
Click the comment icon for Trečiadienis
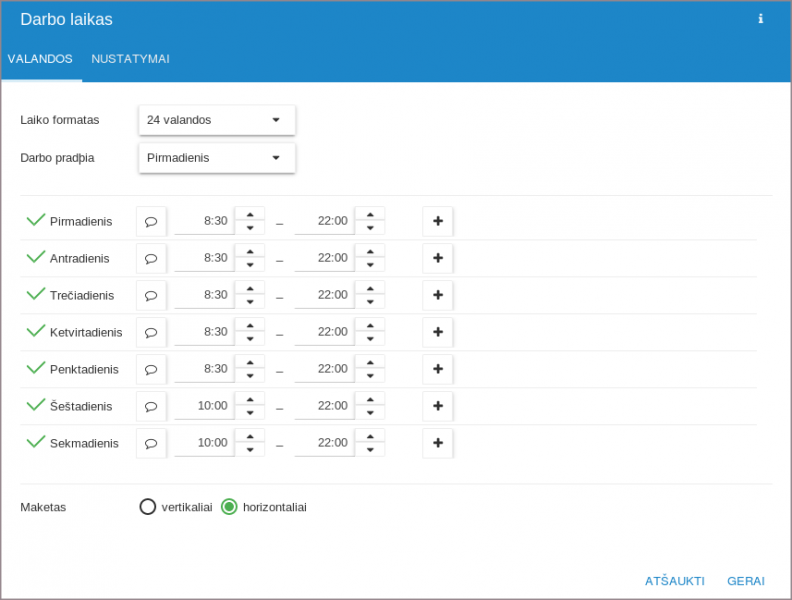pos(151,296)
